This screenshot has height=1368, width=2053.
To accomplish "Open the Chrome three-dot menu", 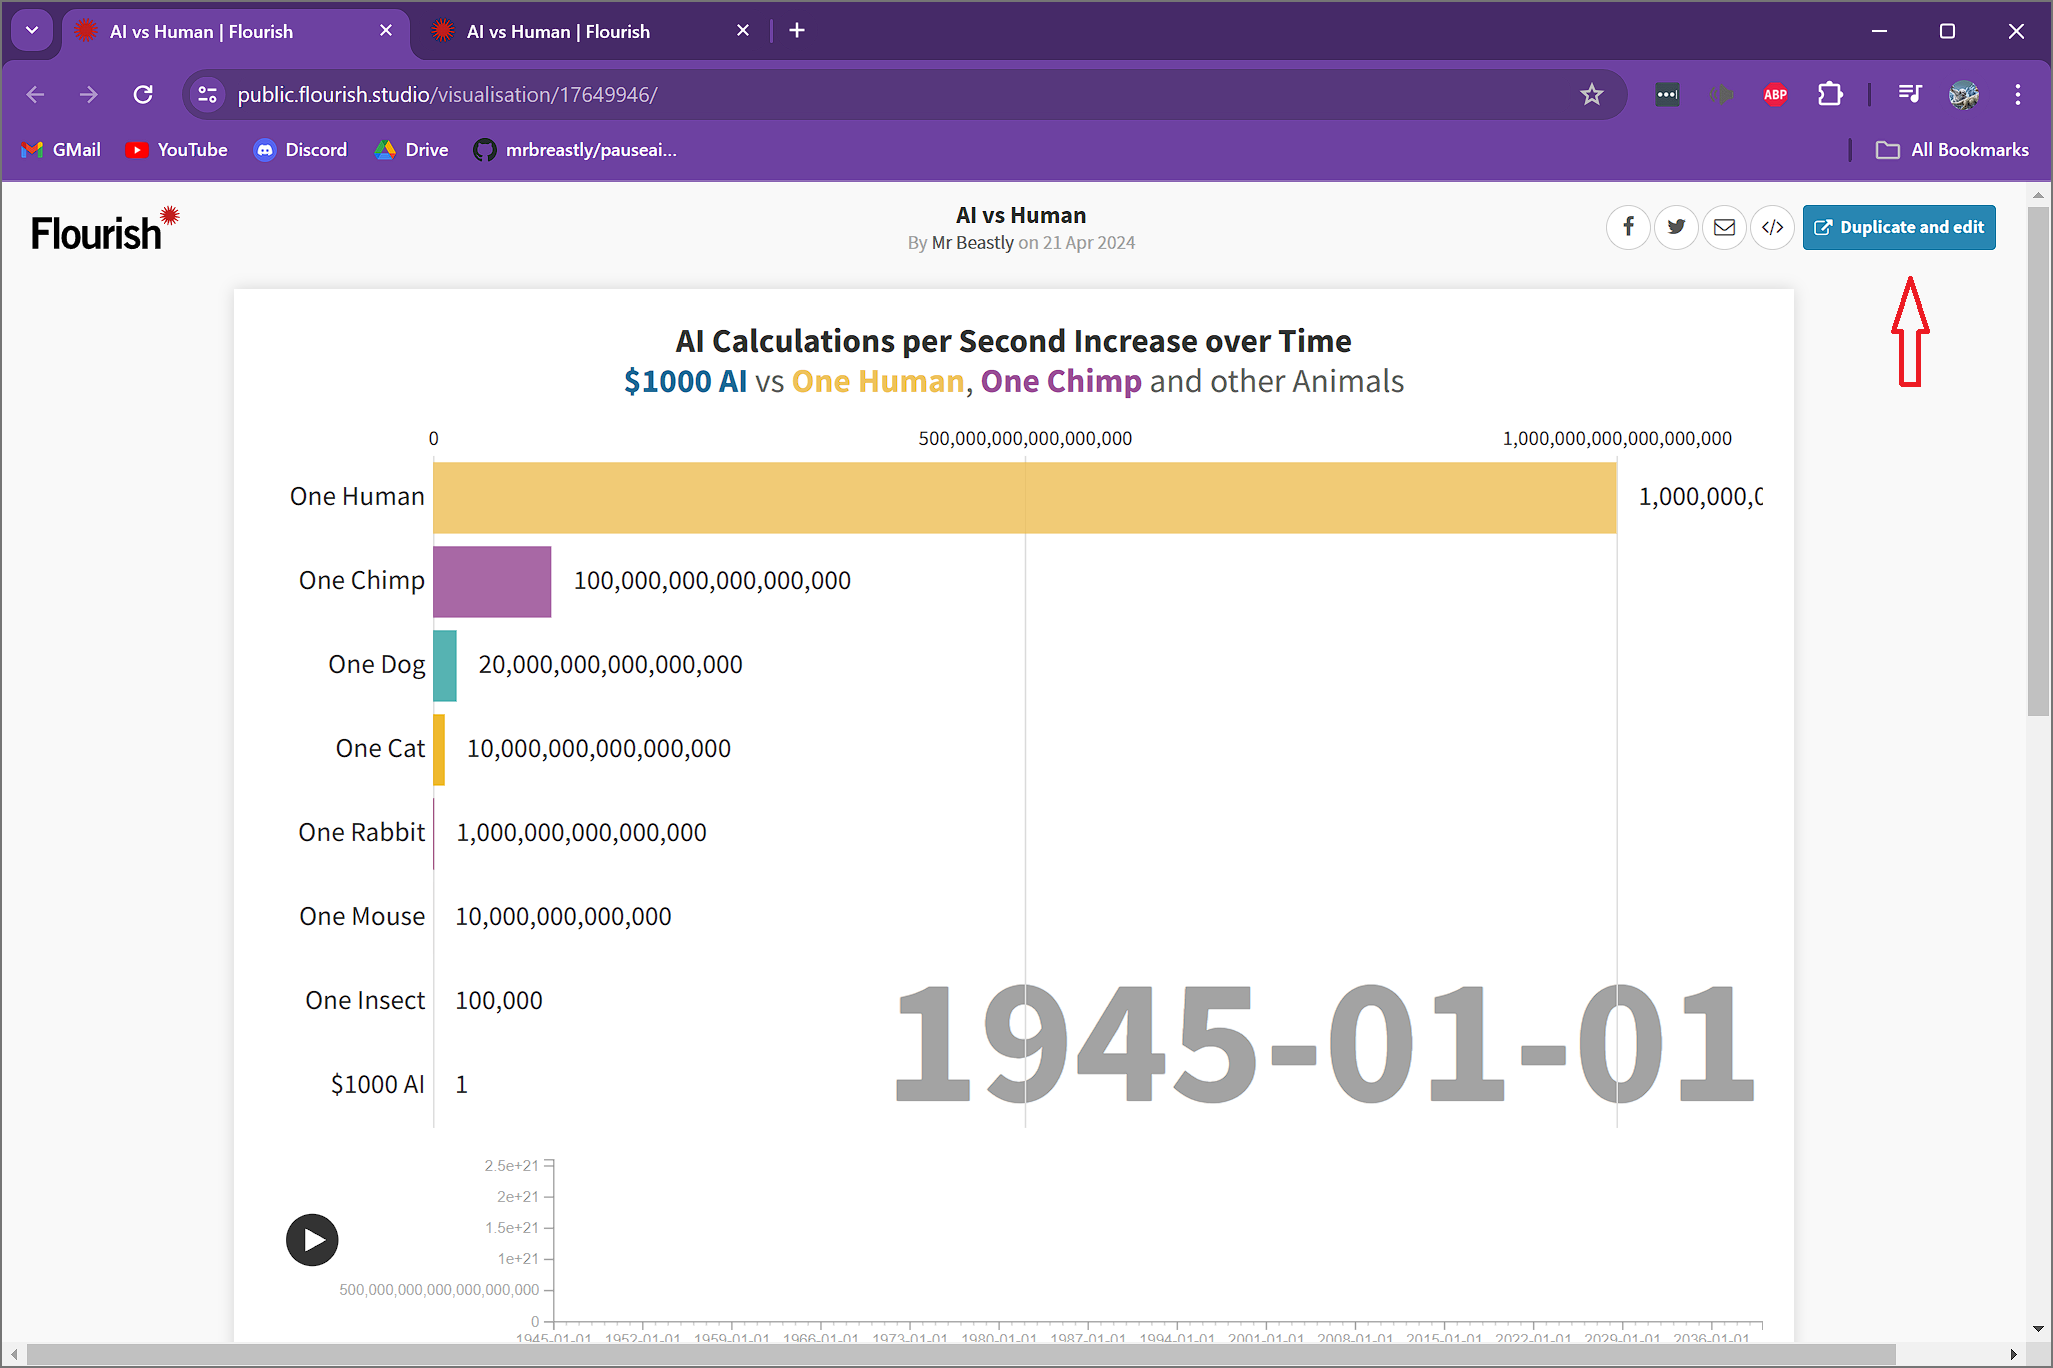I will pyautogui.click(x=2017, y=95).
